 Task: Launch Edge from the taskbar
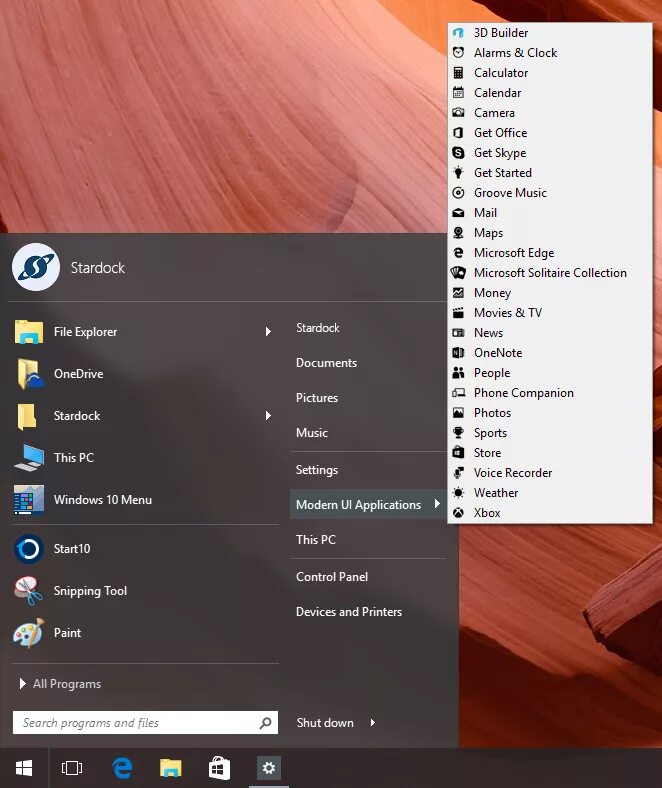(x=122, y=767)
